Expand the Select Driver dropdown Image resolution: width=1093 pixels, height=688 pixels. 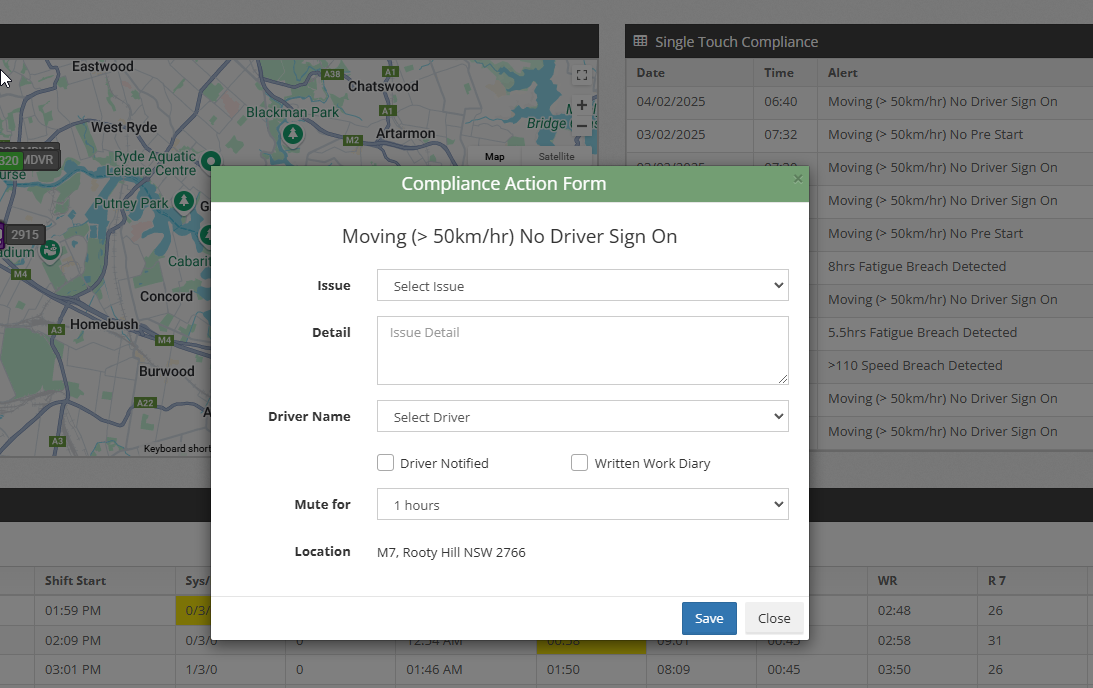(x=582, y=417)
